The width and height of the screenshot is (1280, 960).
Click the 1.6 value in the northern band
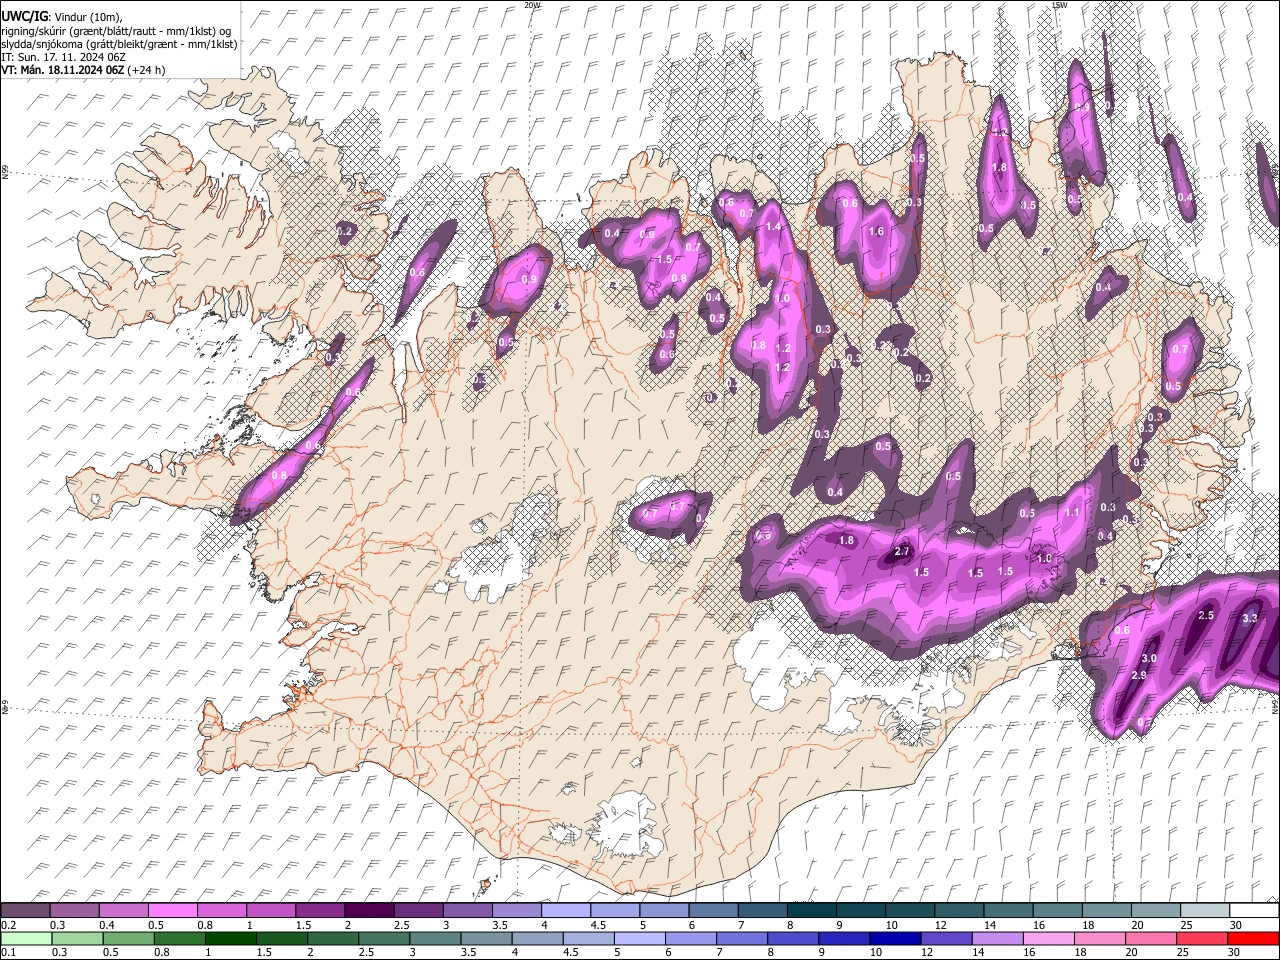[877, 232]
